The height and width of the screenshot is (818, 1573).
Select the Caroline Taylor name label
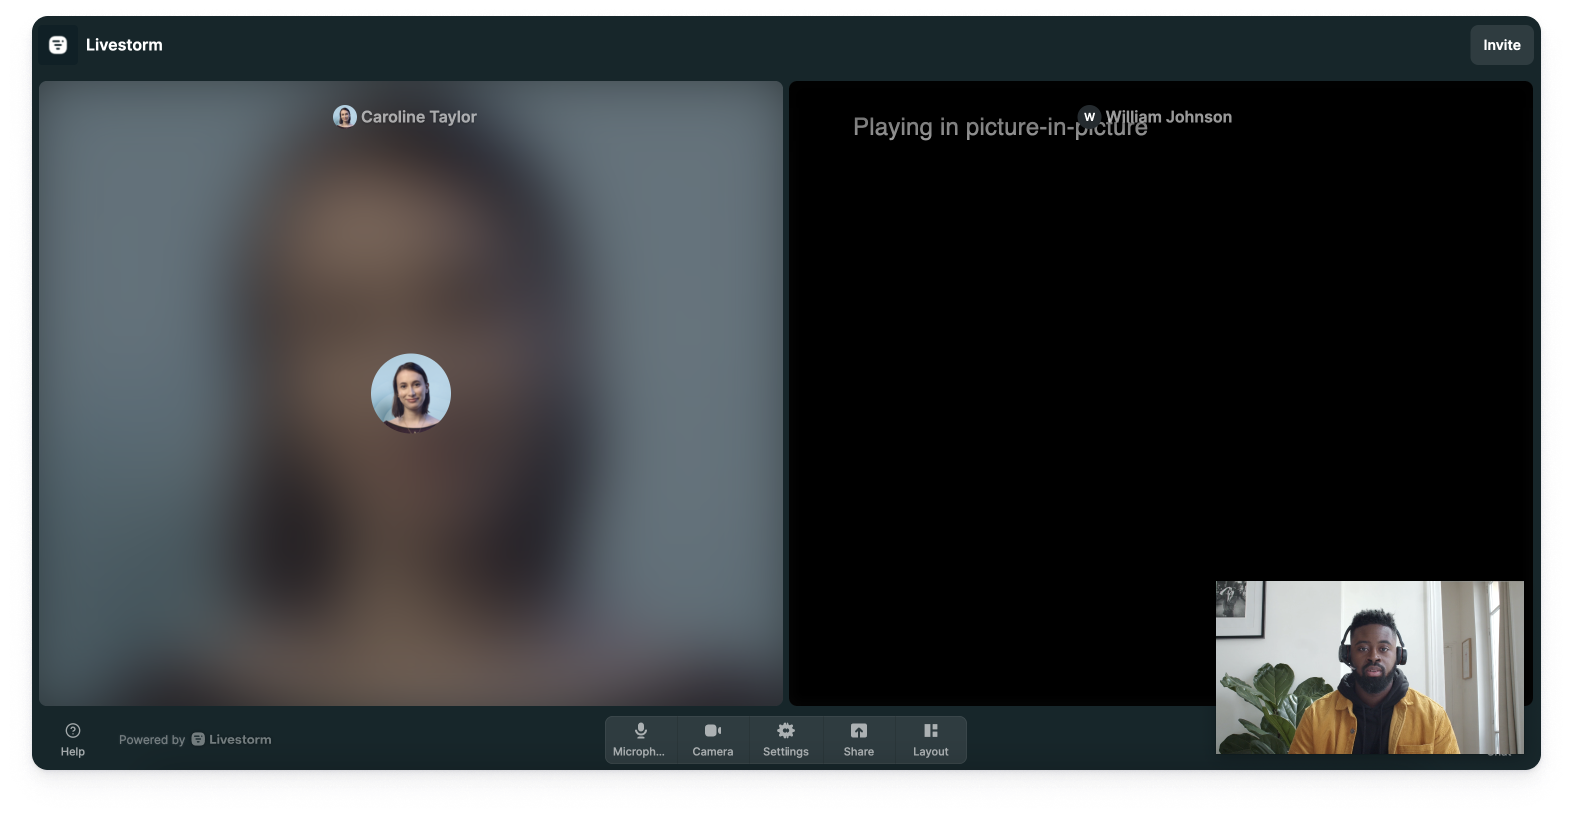pyautogui.click(x=419, y=117)
